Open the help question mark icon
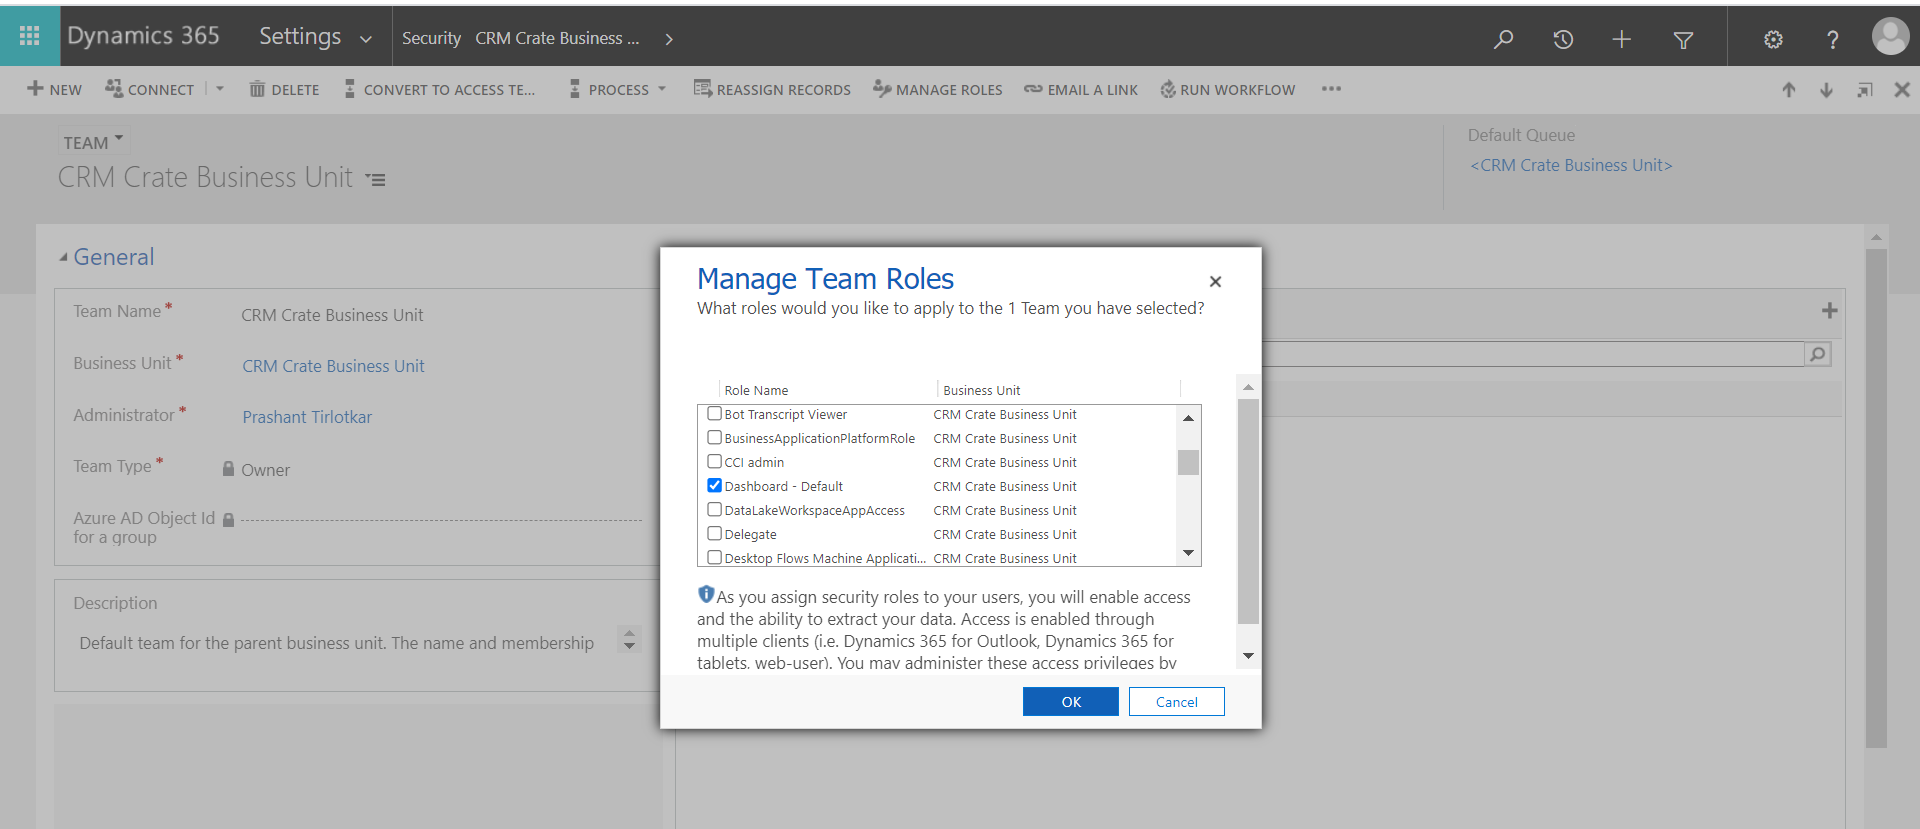Viewport: 1920px width, 829px height. [1832, 39]
